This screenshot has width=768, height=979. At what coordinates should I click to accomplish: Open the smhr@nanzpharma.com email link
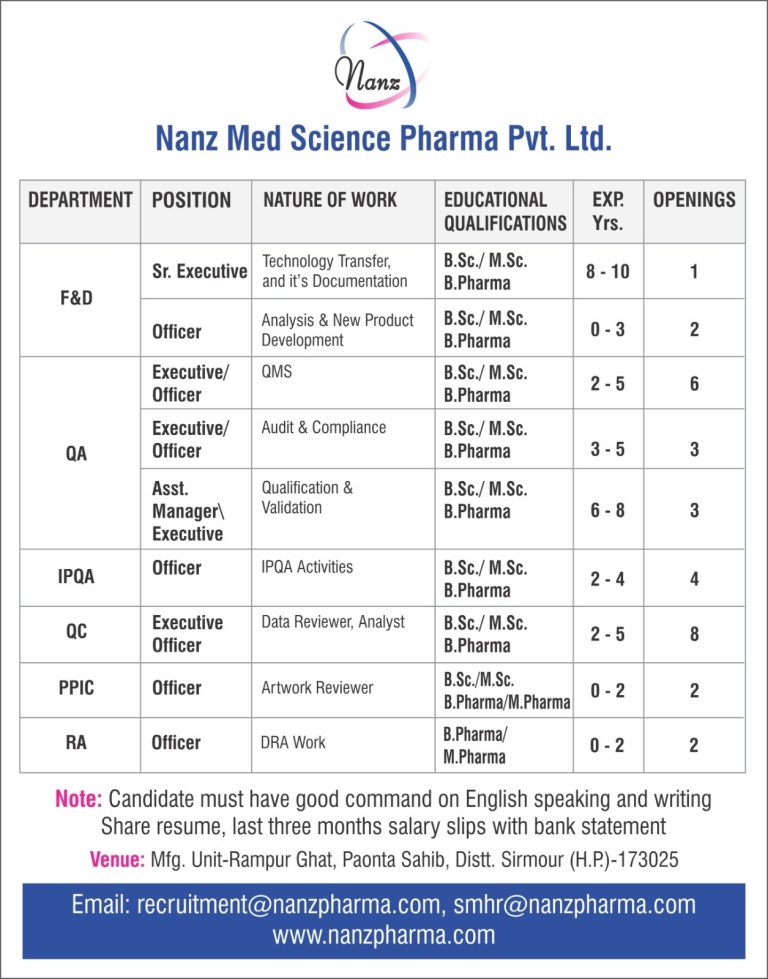coord(574,905)
